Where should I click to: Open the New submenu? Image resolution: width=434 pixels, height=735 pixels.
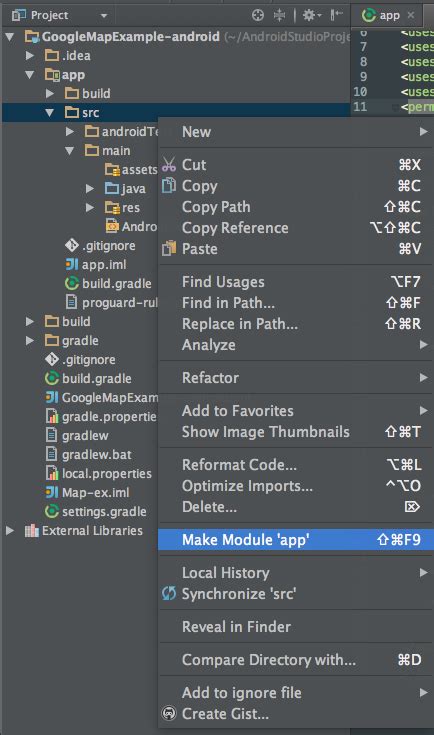294,132
